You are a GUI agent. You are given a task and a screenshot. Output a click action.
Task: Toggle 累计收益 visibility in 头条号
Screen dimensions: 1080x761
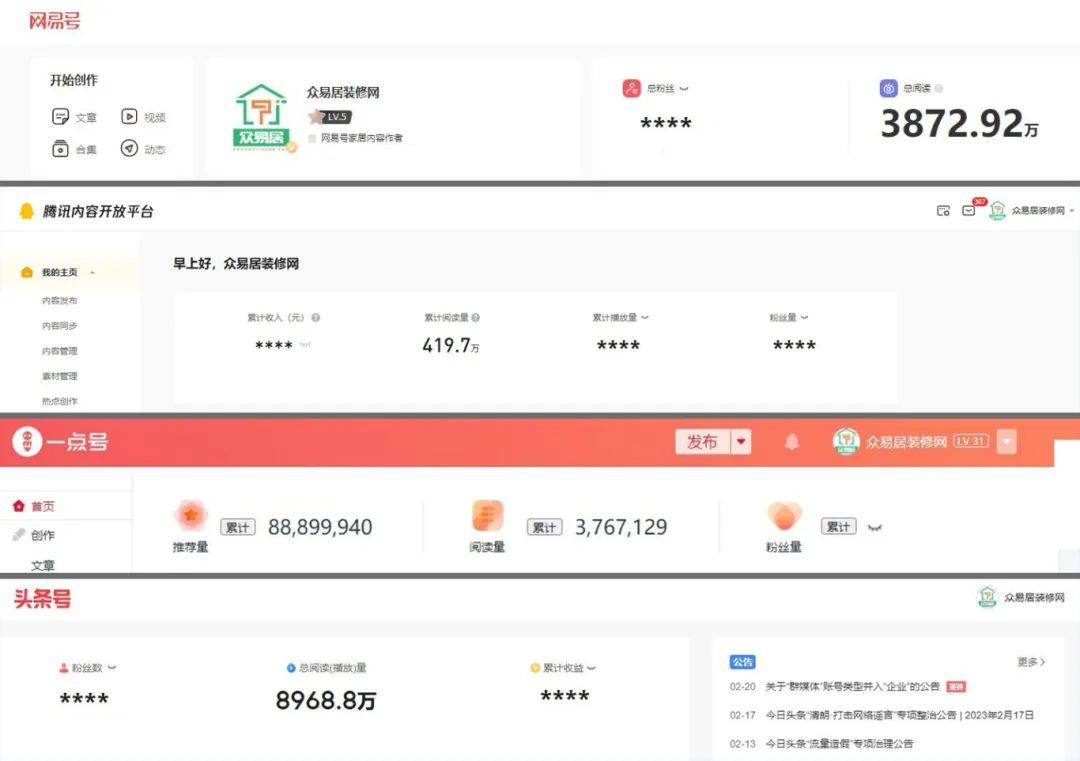point(592,667)
